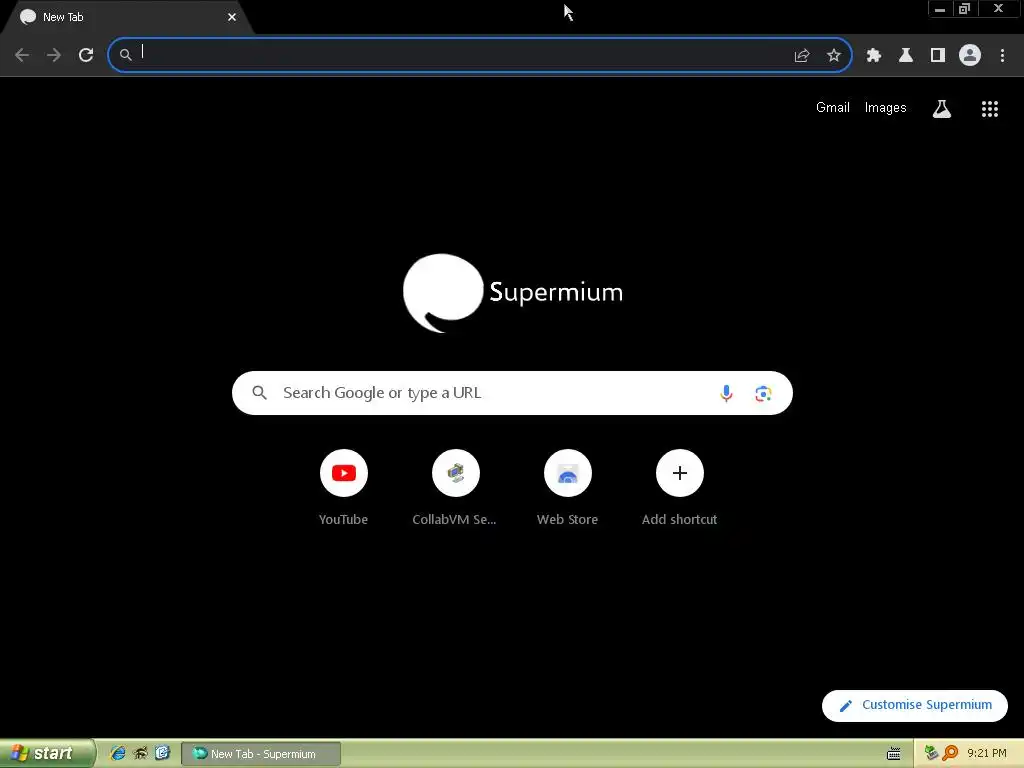Click the Customise Supermium button
This screenshot has width=1024, height=768.
915,705
